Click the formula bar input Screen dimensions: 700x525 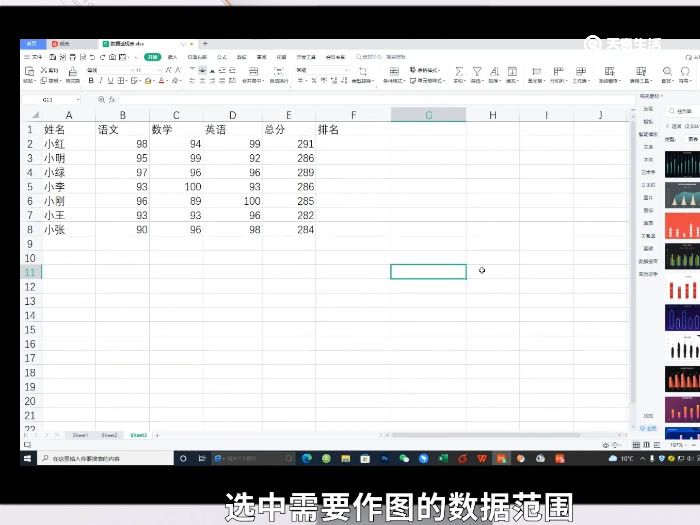[375, 100]
